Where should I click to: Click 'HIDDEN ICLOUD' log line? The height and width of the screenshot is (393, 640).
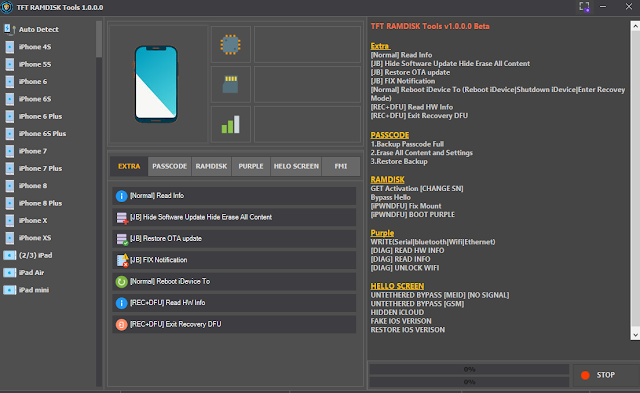click(397, 313)
